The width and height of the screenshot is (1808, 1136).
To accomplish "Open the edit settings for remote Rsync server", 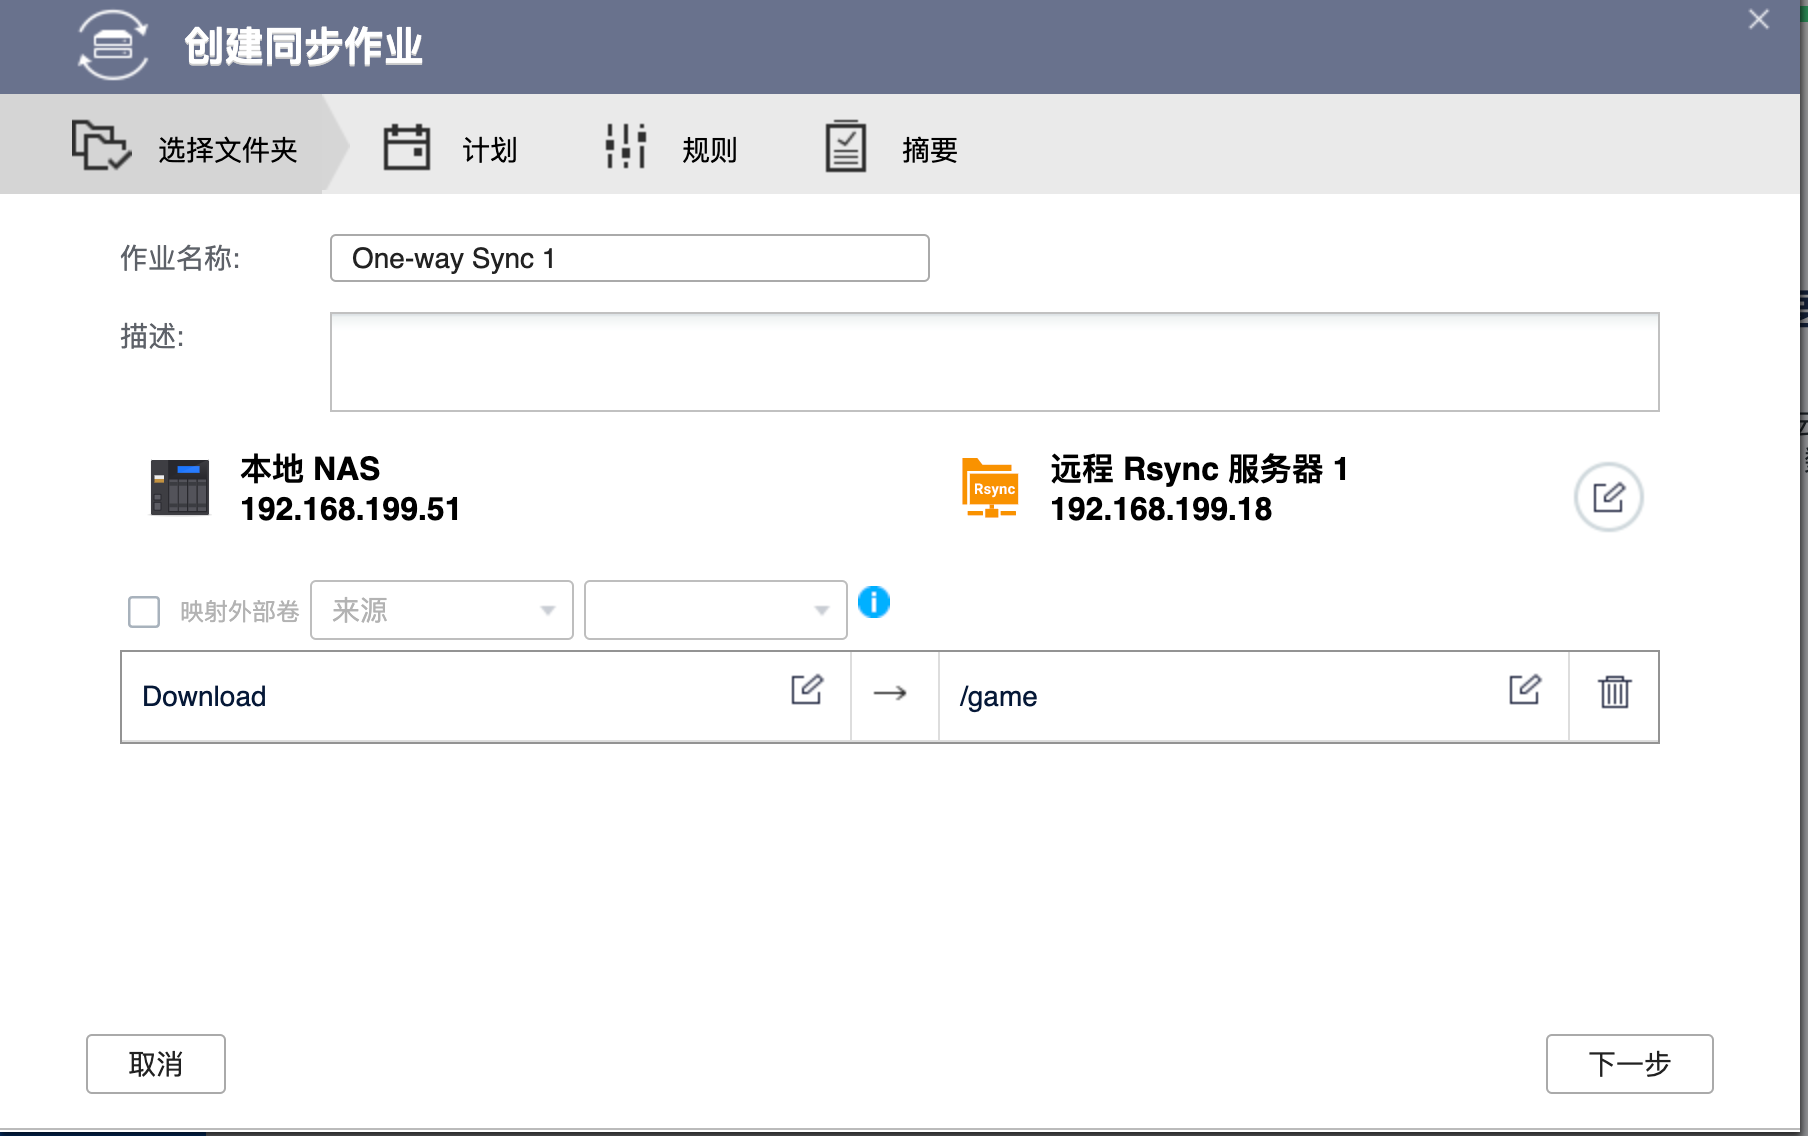I will tap(1608, 497).
